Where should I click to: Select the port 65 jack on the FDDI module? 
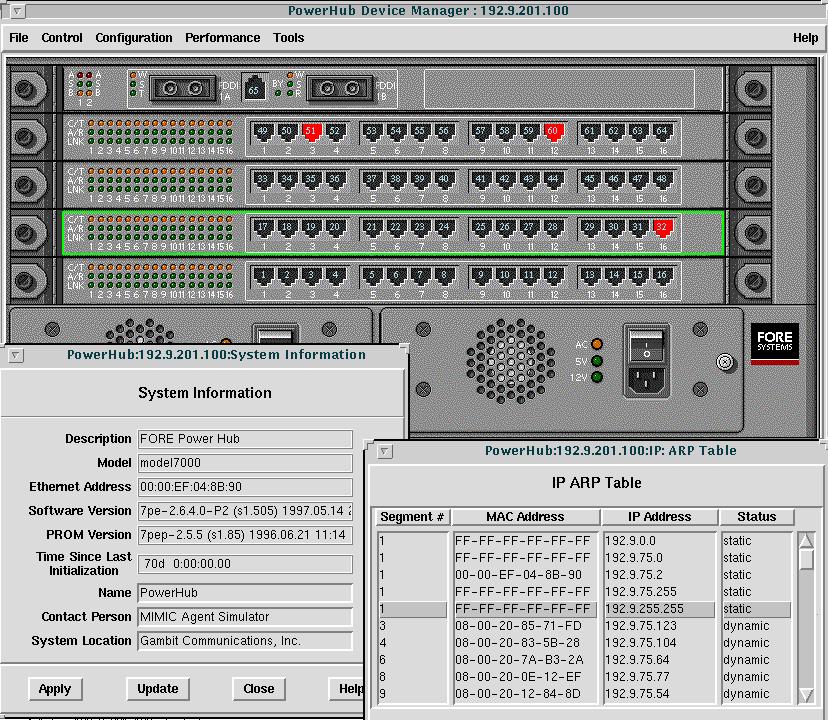[x=254, y=89]
